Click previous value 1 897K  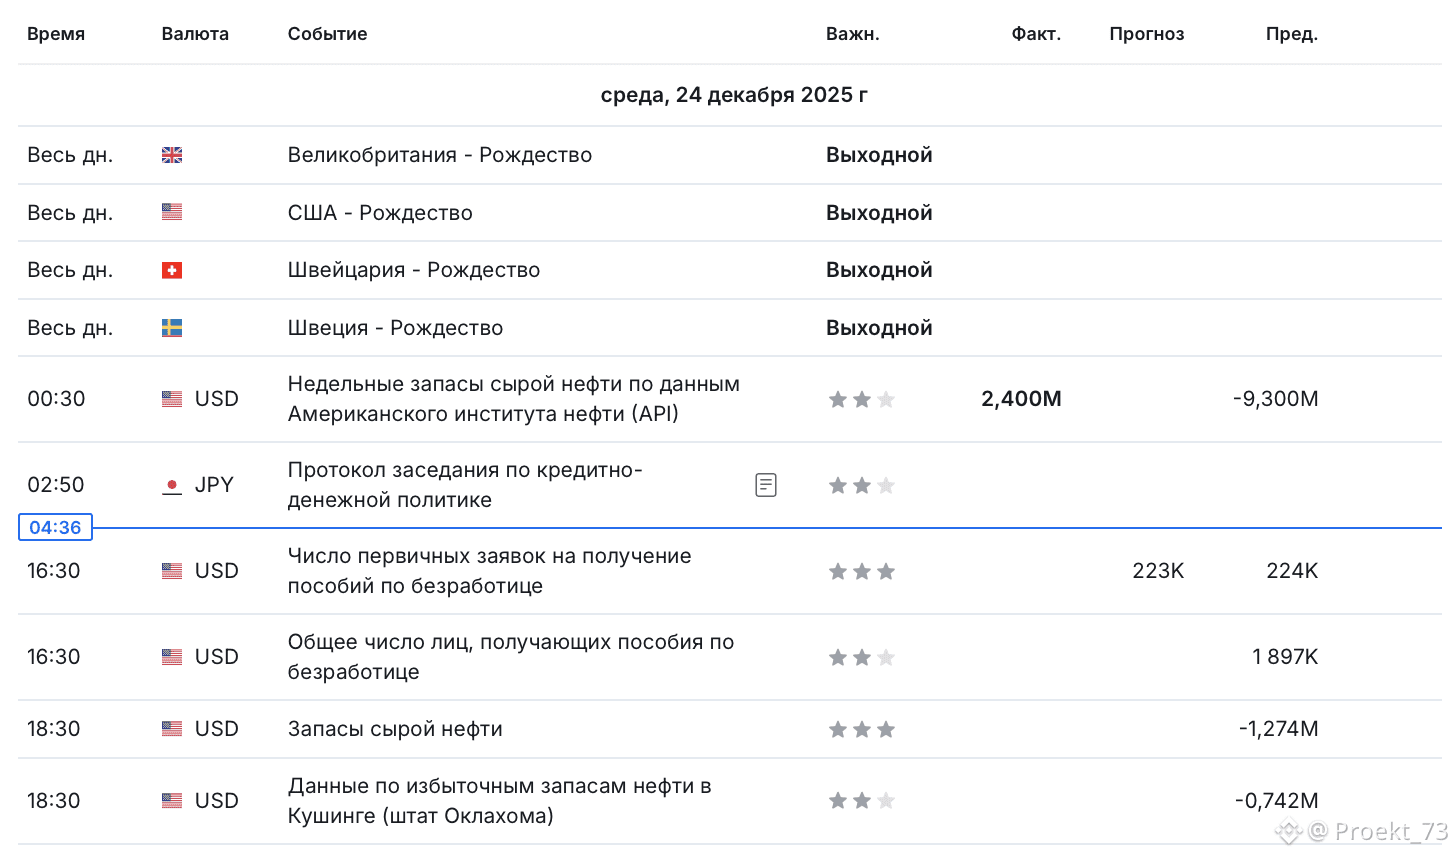pyautogui.click(x=1285, y=657)
